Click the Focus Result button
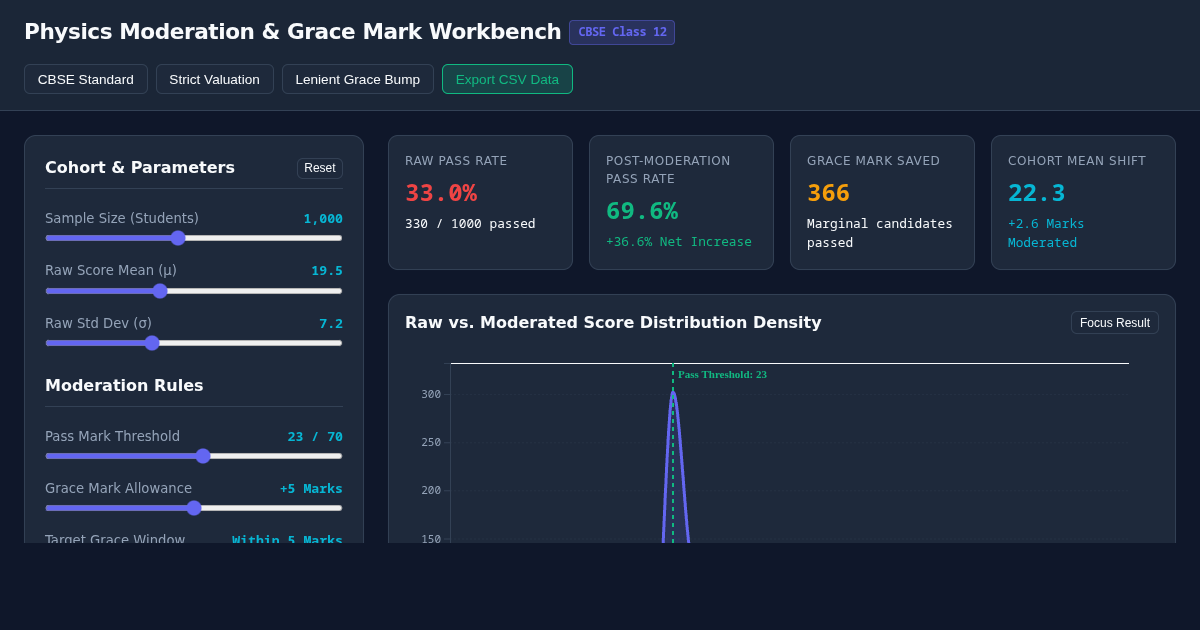The image size is (1200, 630). point(1115,323)
